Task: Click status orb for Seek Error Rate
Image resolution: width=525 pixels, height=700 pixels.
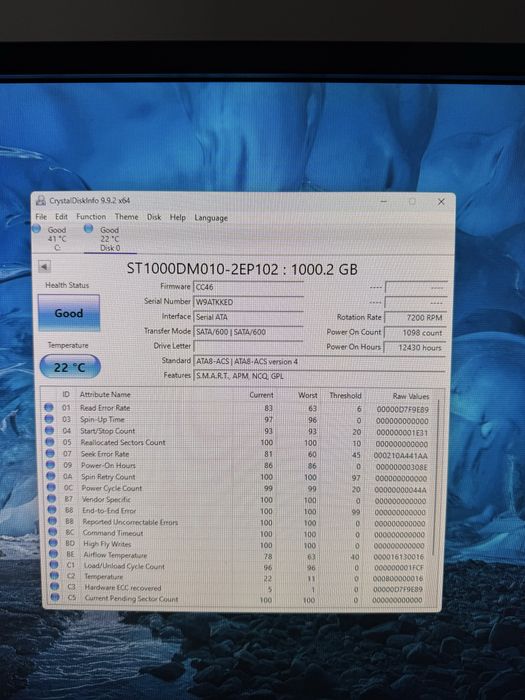Action: 50,454
